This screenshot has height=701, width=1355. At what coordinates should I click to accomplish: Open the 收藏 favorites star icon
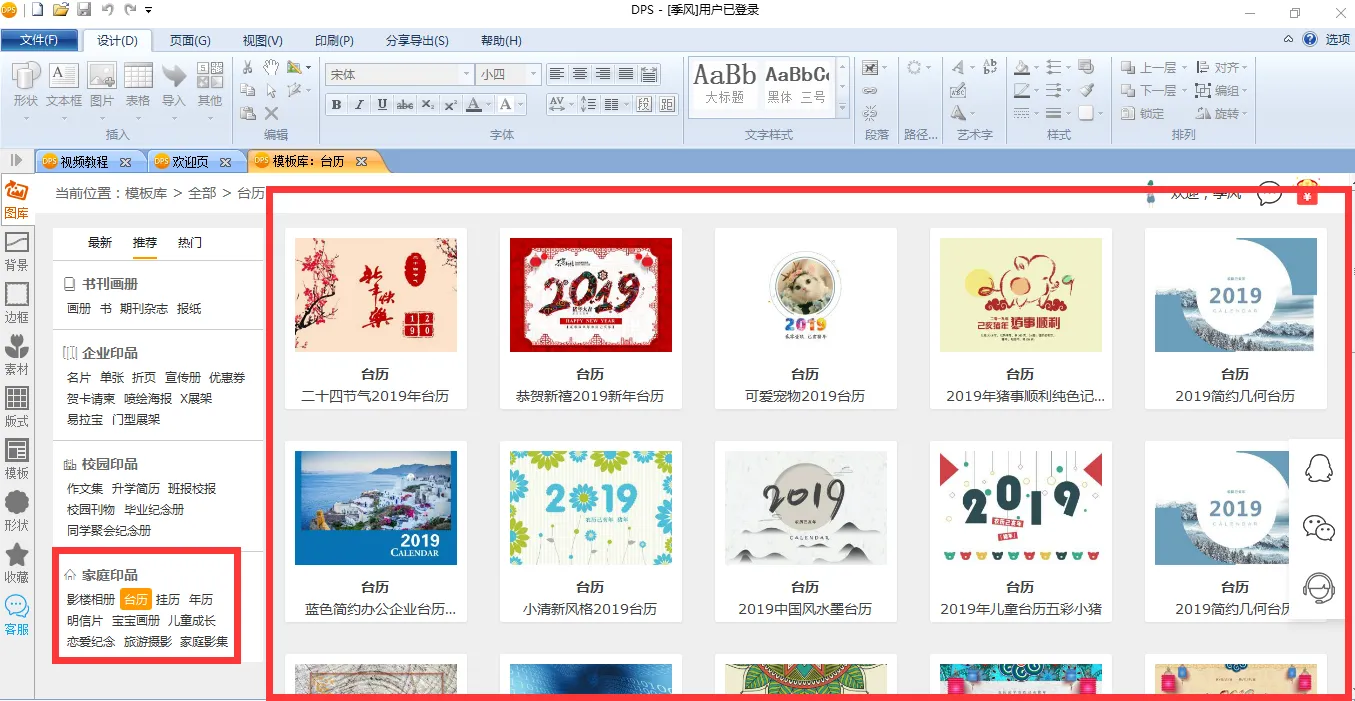pos(16,563)
